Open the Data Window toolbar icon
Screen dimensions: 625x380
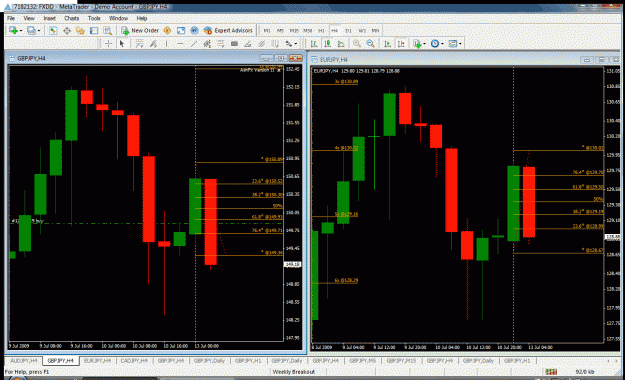click(x=67, y=30)
